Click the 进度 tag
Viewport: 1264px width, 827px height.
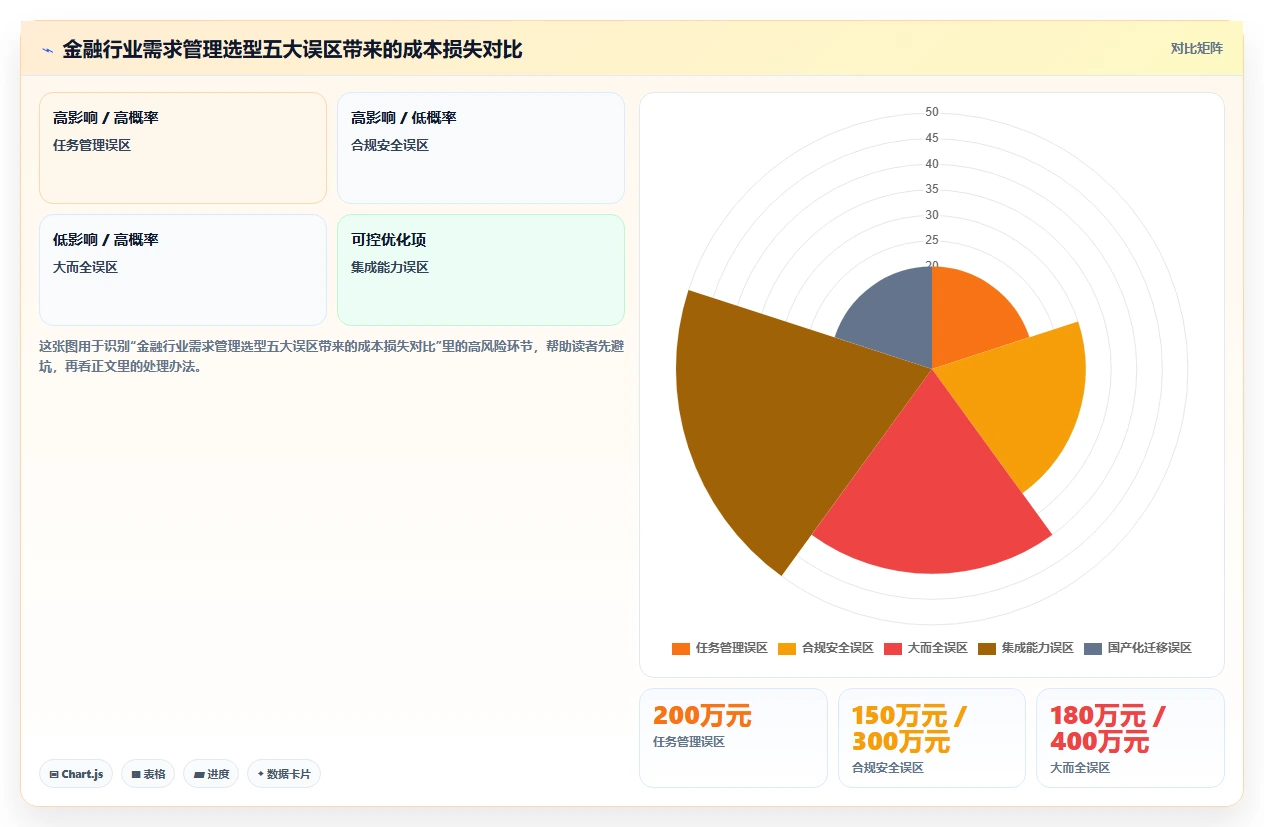coord(211,774)
